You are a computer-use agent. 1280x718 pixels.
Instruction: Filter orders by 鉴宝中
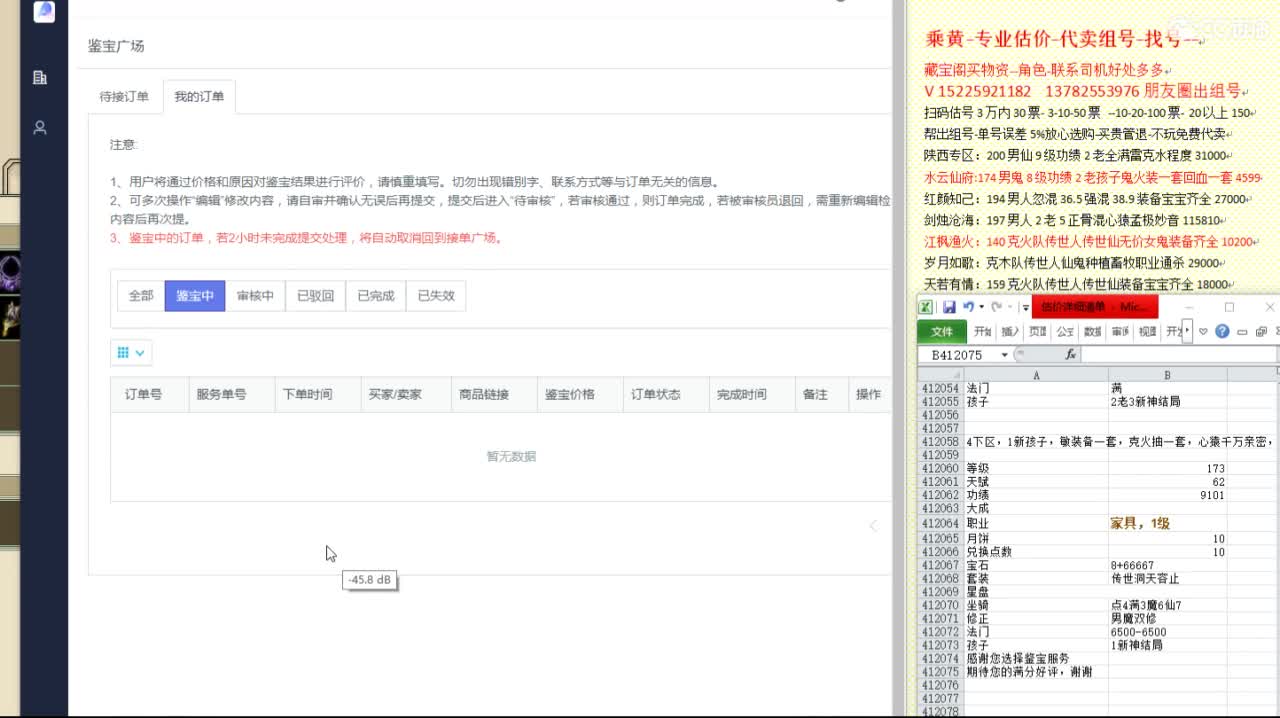point(195,296)
